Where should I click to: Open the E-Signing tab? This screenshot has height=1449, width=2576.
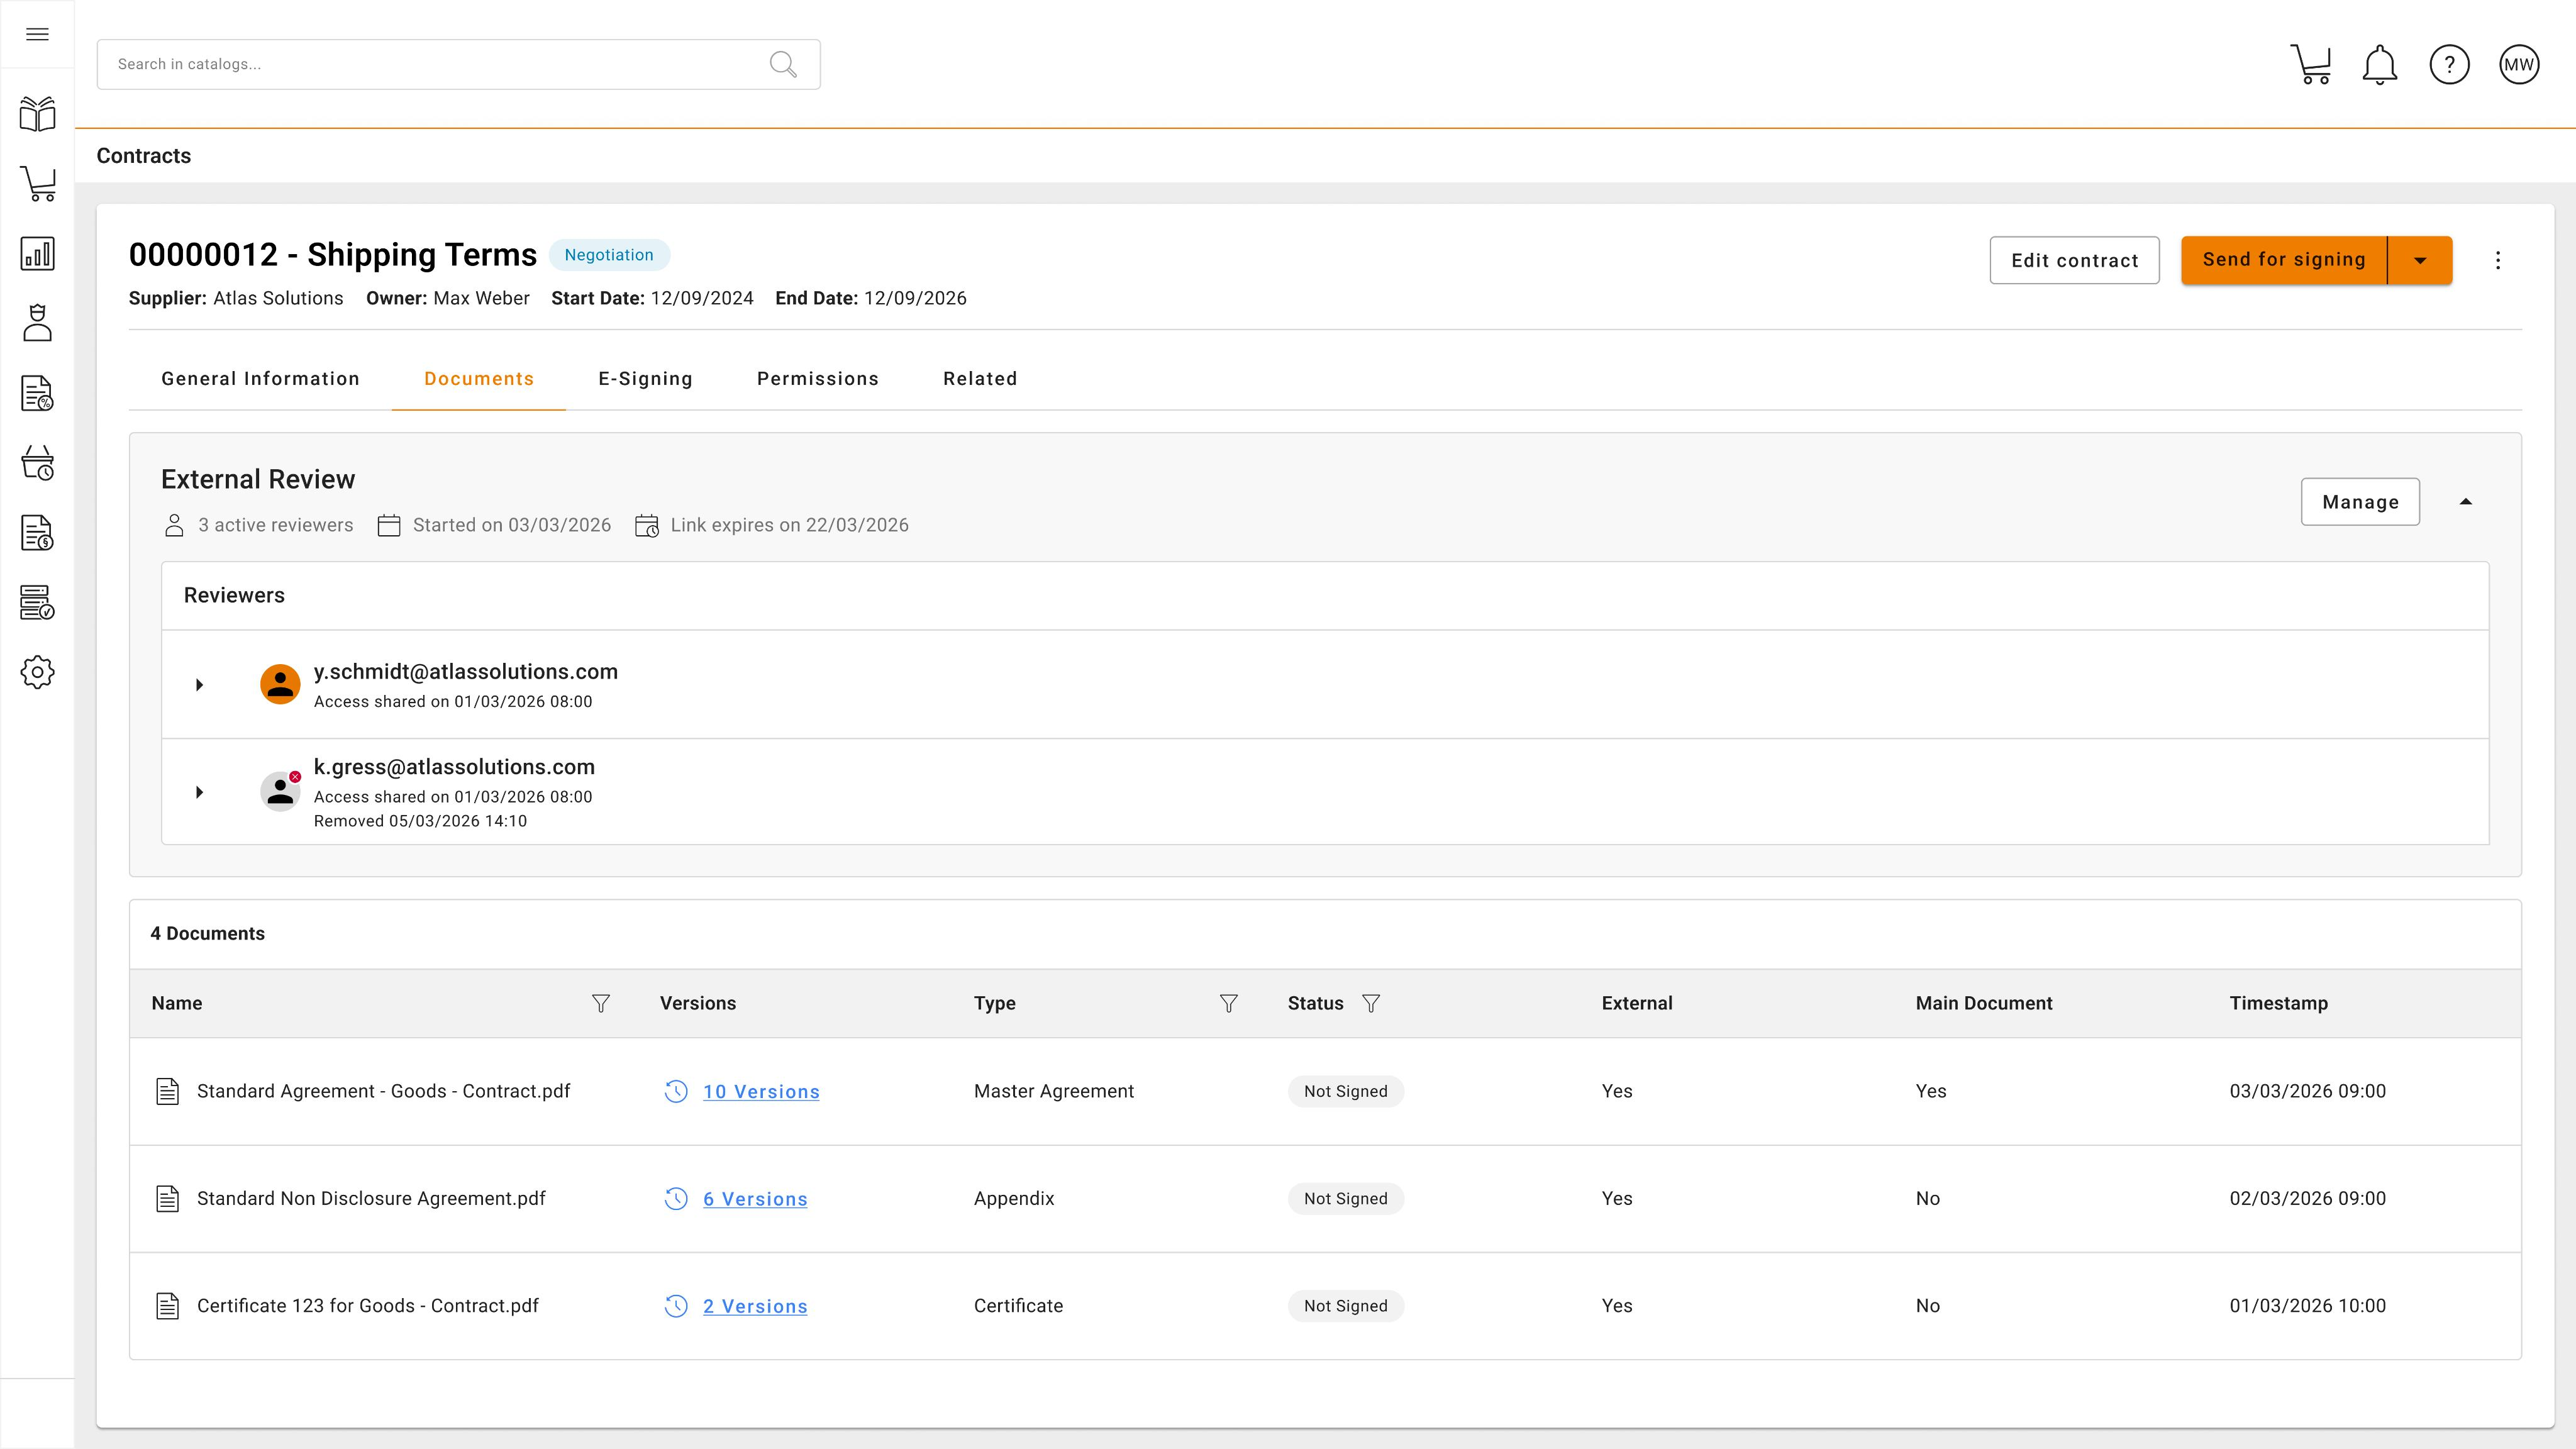coord(645,379)
